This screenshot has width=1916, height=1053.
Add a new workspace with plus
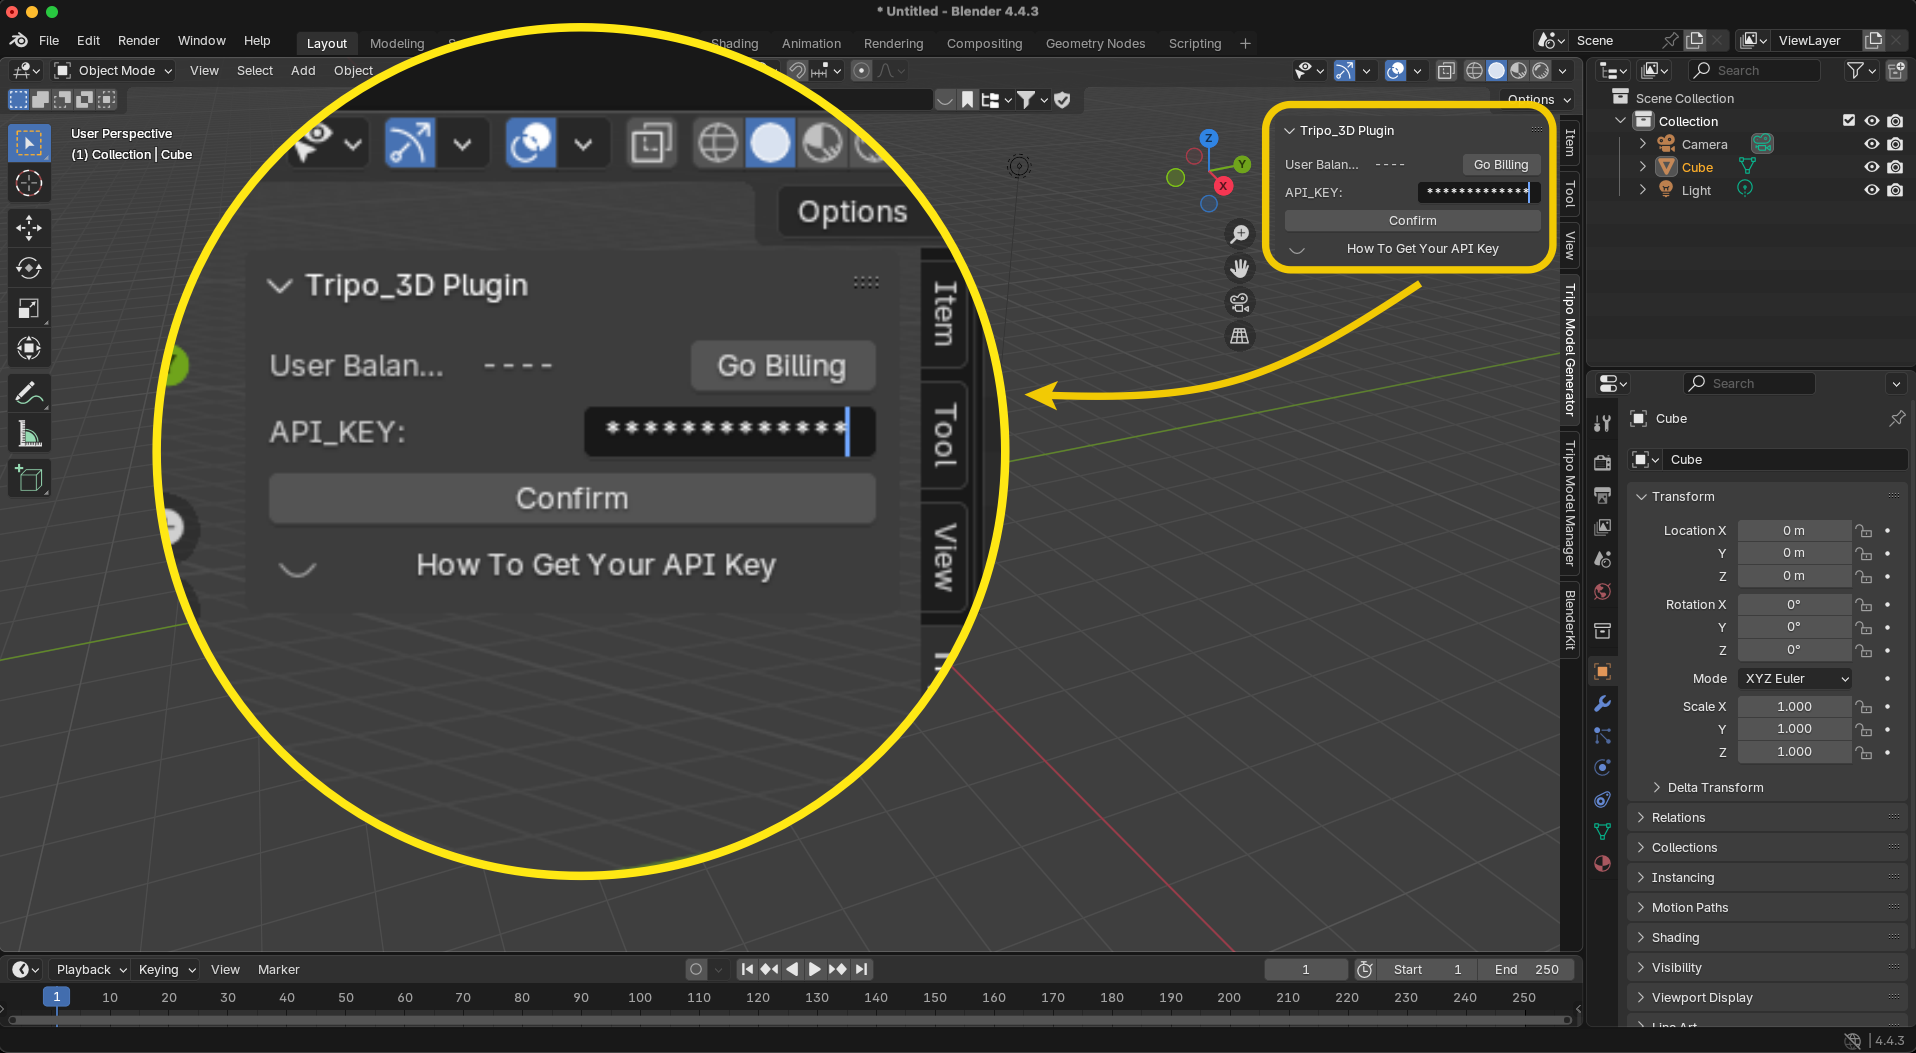click(1245, 43)
